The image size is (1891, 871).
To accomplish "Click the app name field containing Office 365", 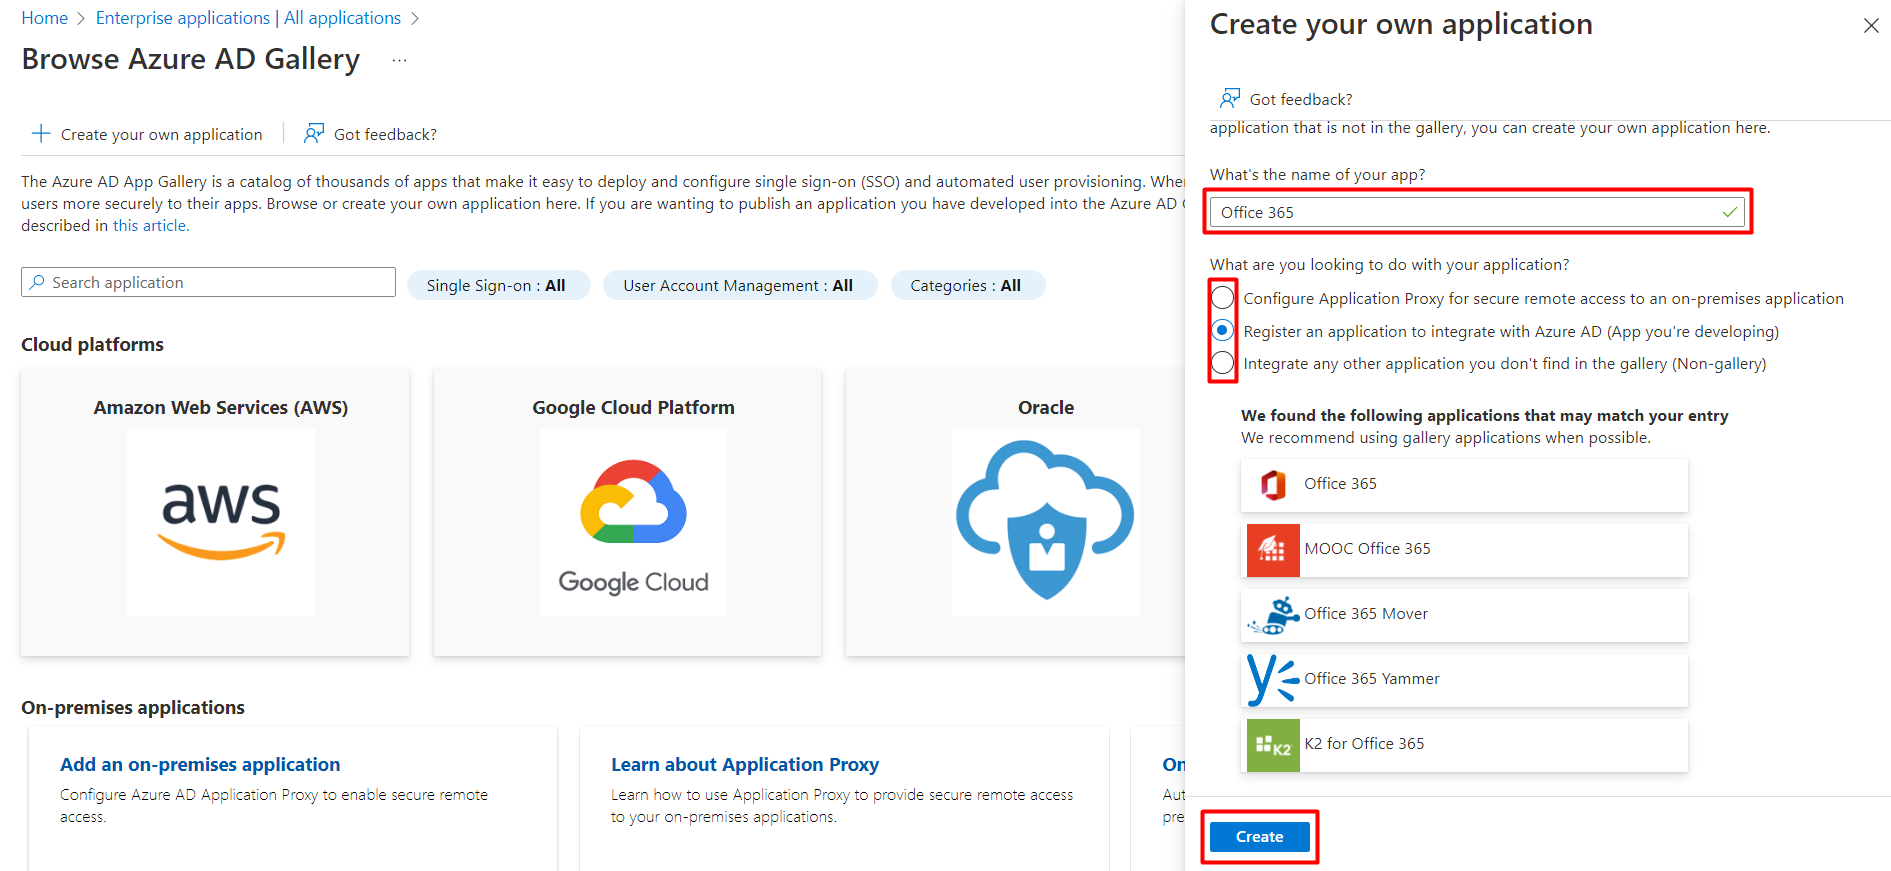I will coord(1477,212).
